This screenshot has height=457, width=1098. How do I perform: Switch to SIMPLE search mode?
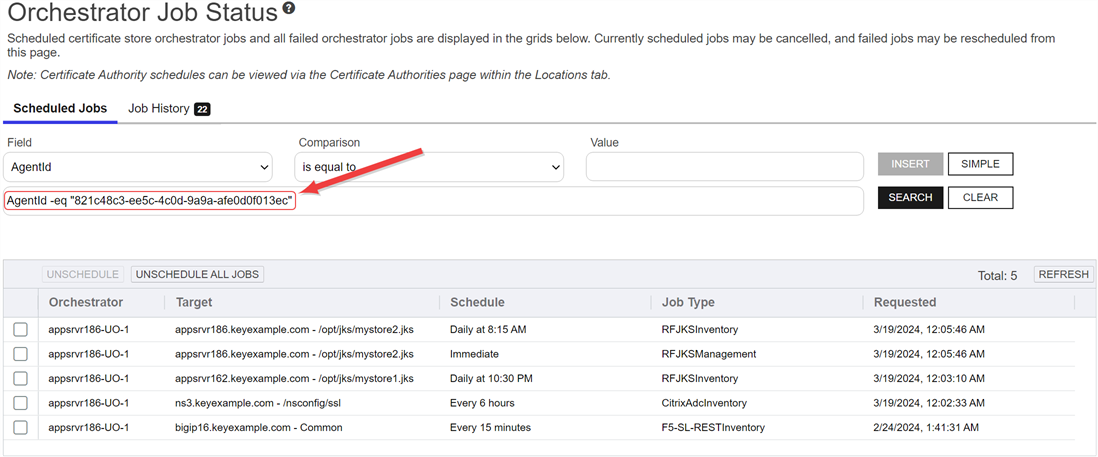point(980,164)
